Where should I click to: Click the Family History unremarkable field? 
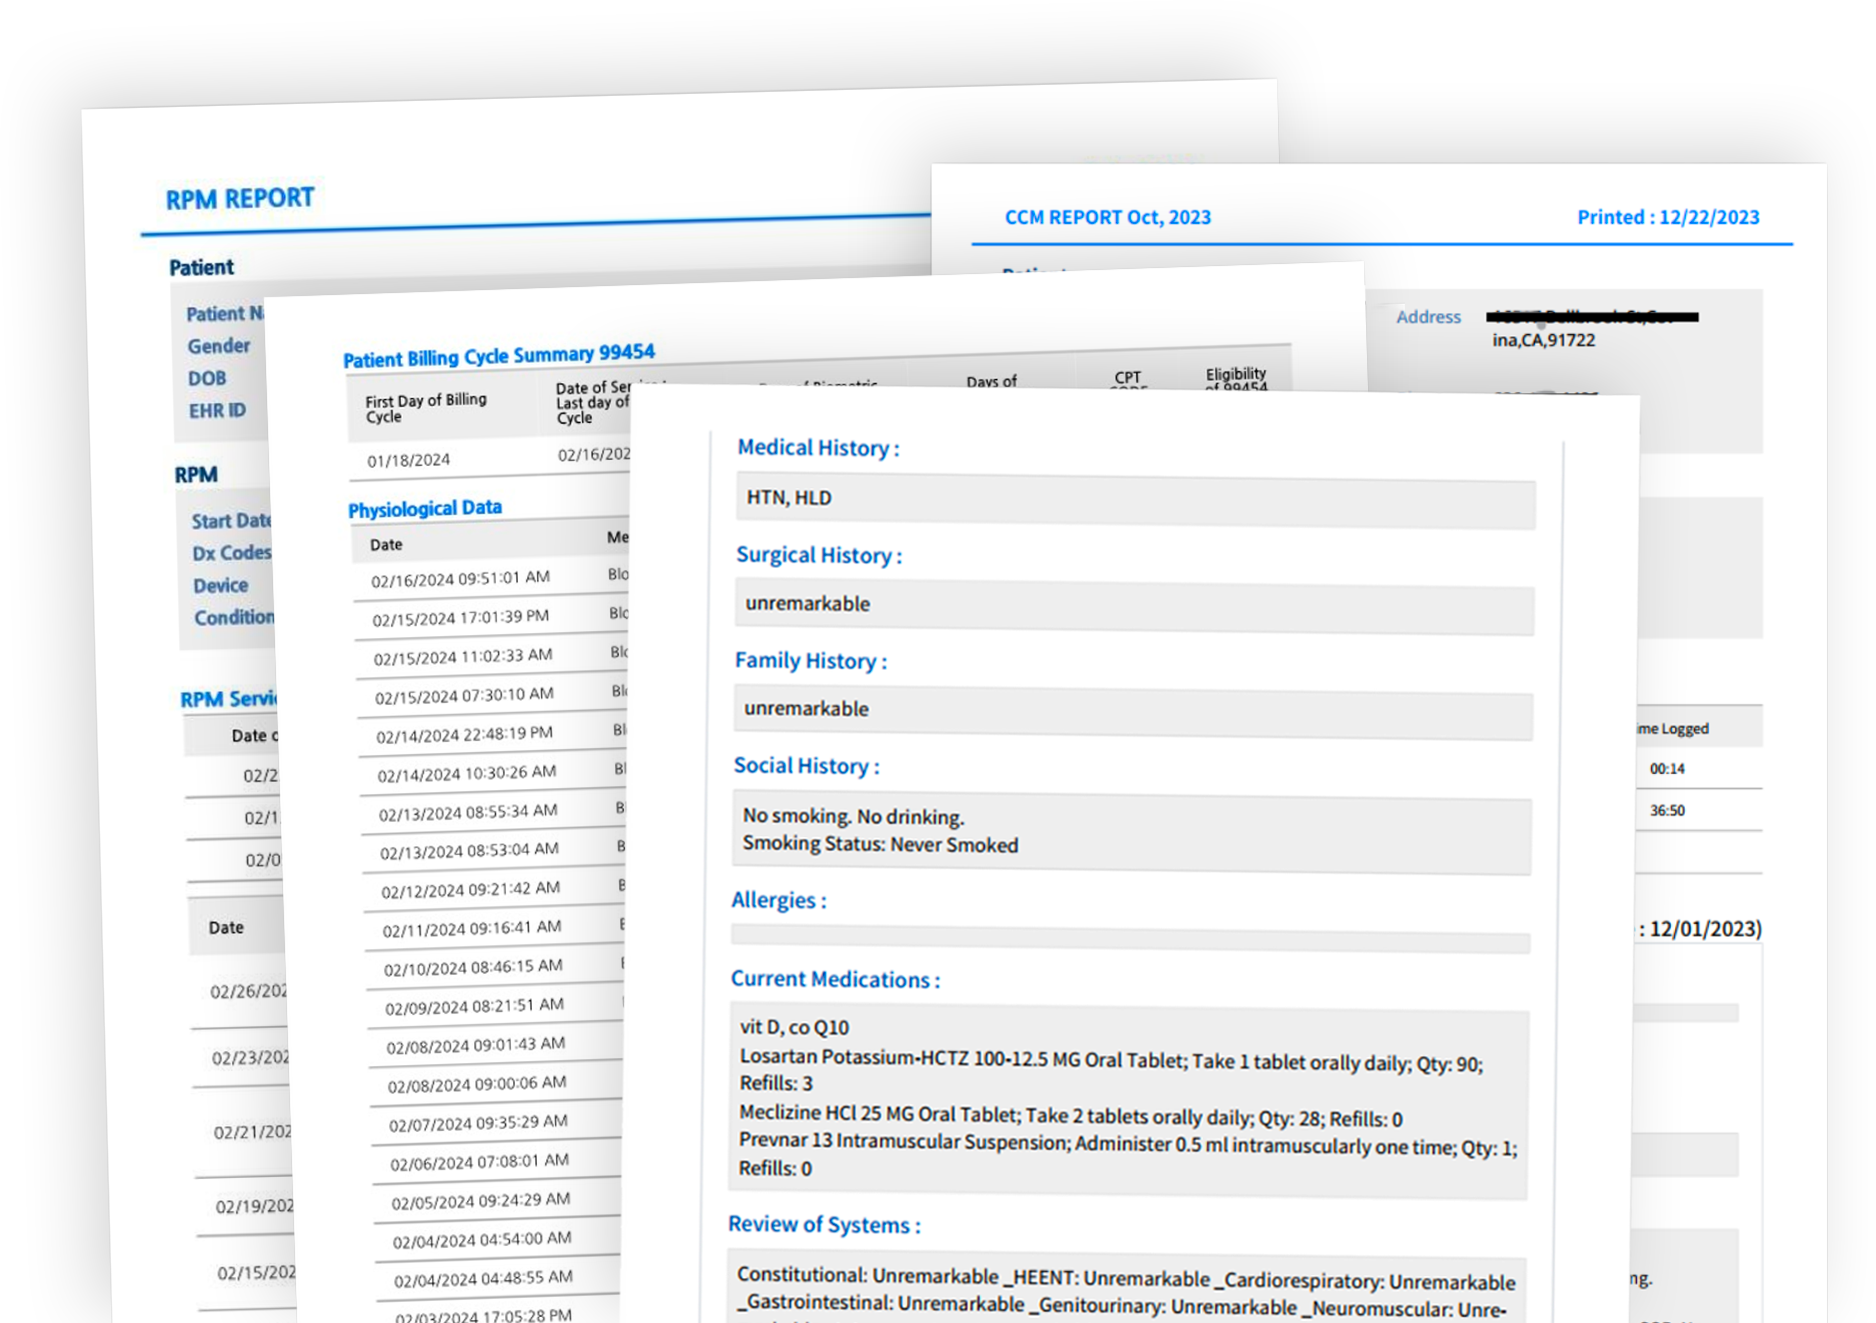[1134, 712]
